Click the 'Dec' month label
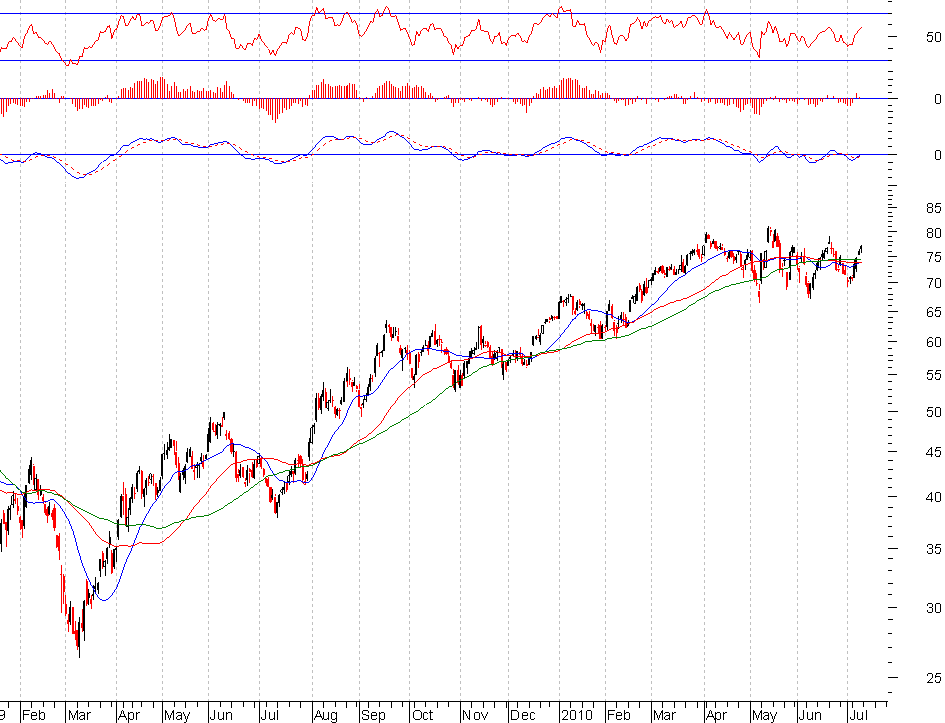 523,715
